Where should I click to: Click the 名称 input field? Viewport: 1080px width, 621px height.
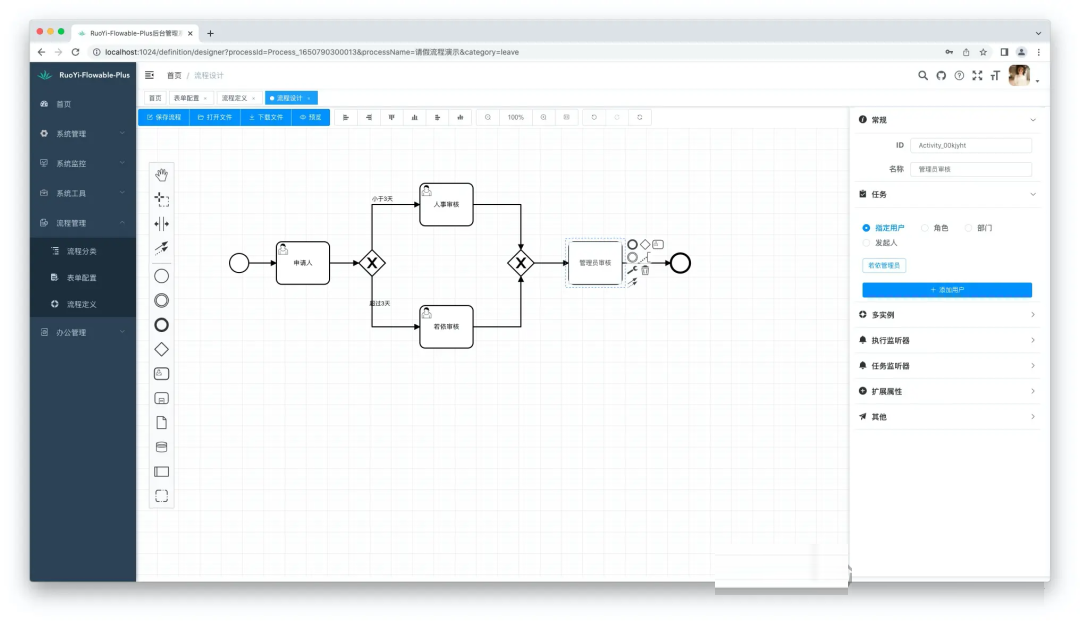pos(970,169)
